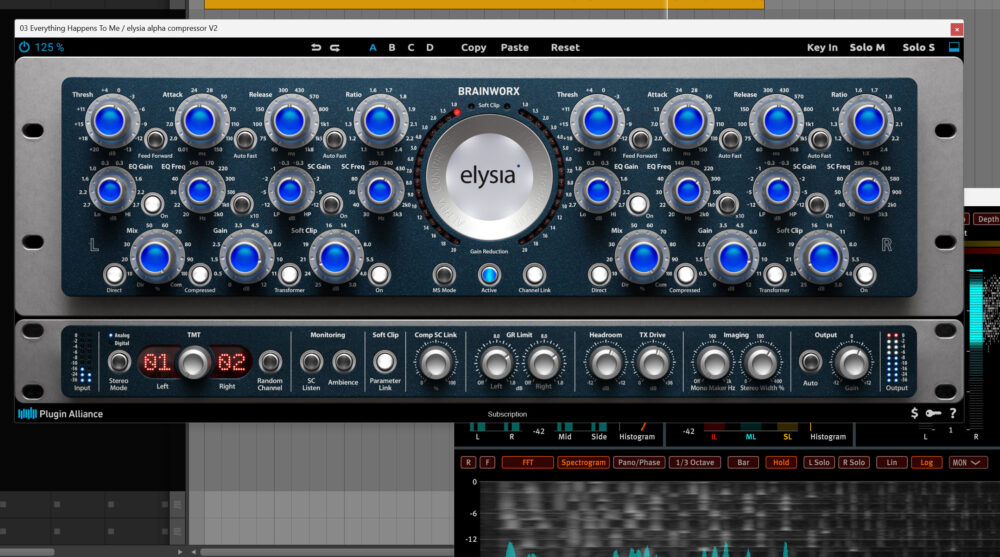Select preset bank D
Screen dimensions: 1000x557
430,47
